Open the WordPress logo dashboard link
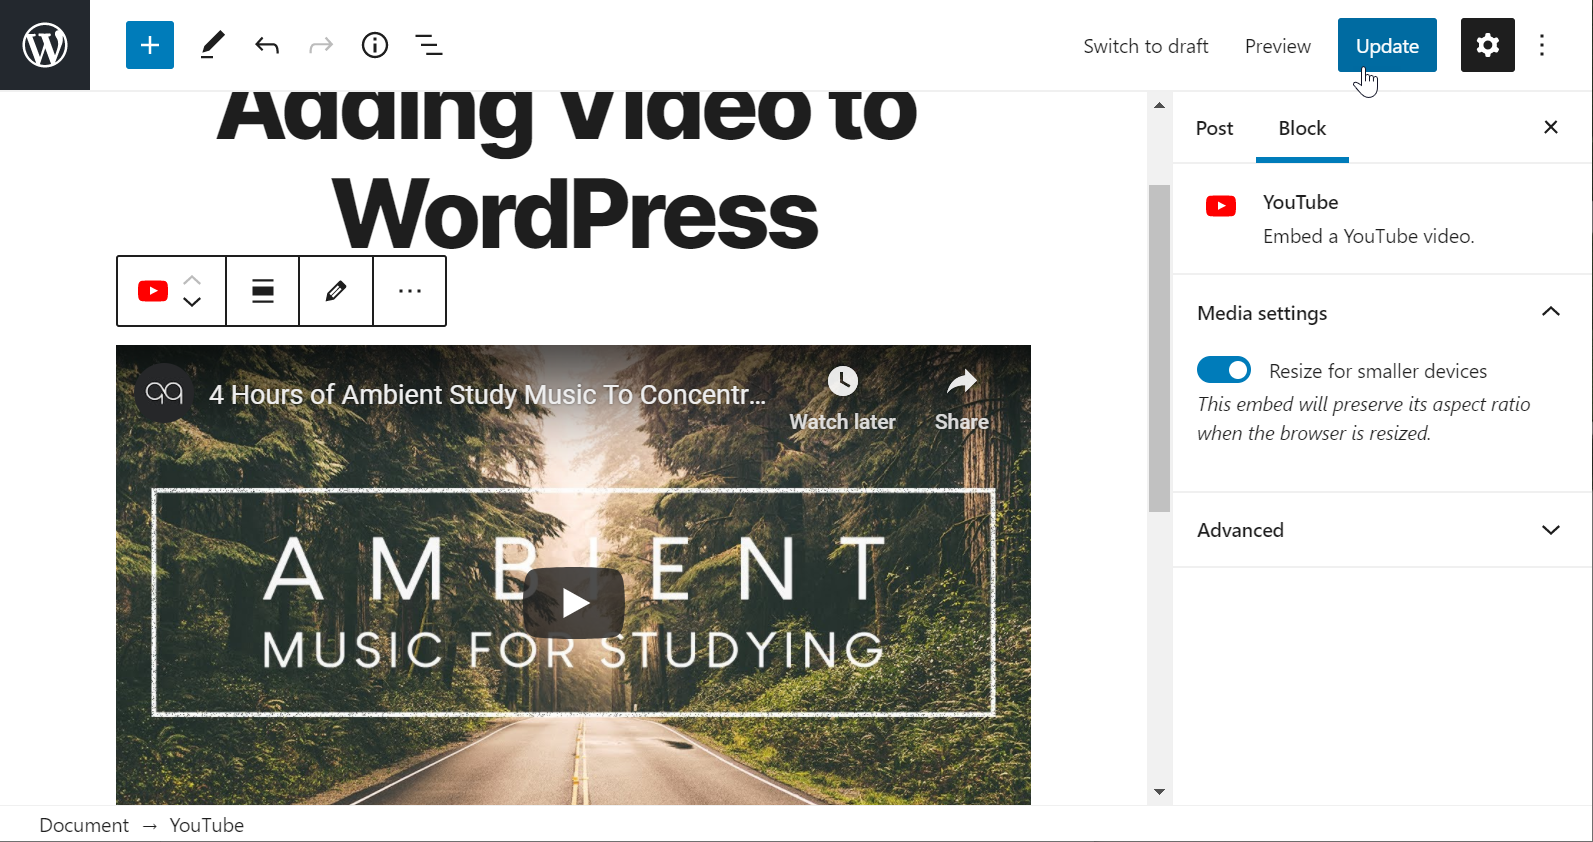The image size is (1593, 842). tap(45, 45)
